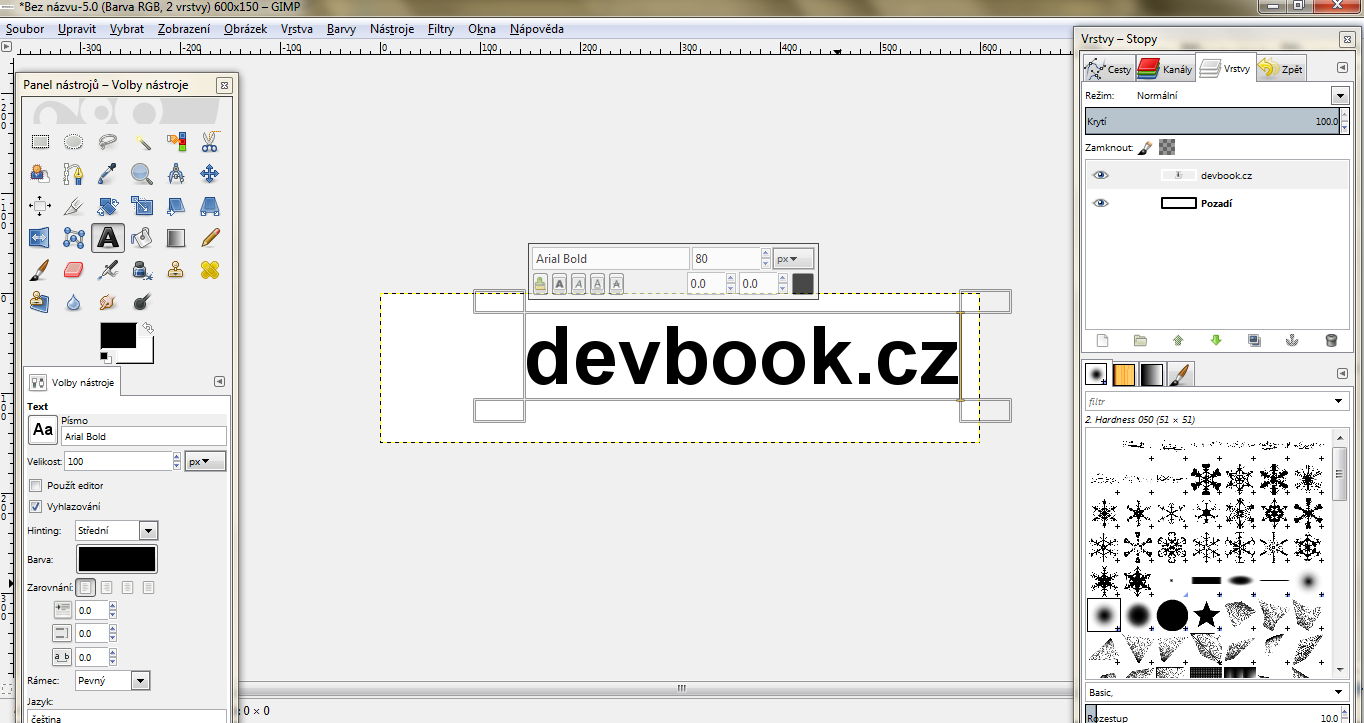Switch to the Kanály tab
This screenshot has width=1364, height=723.
pyautogui.click(x=1165, y=69)
